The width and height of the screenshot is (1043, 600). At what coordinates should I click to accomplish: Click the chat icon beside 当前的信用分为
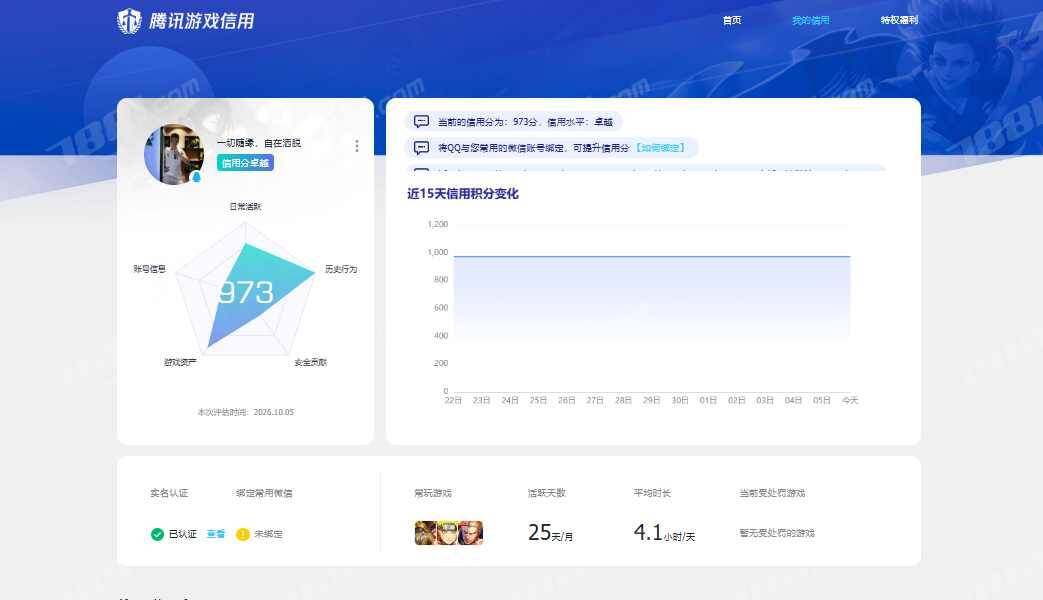pos(421,122)
